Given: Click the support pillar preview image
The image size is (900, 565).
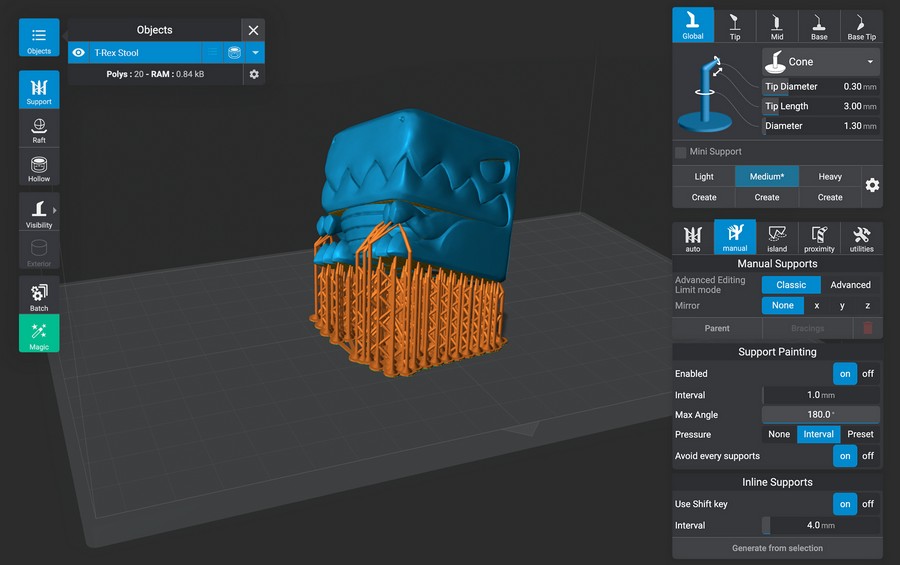Looking at the screenshot, I should click(x=705, y=94).
